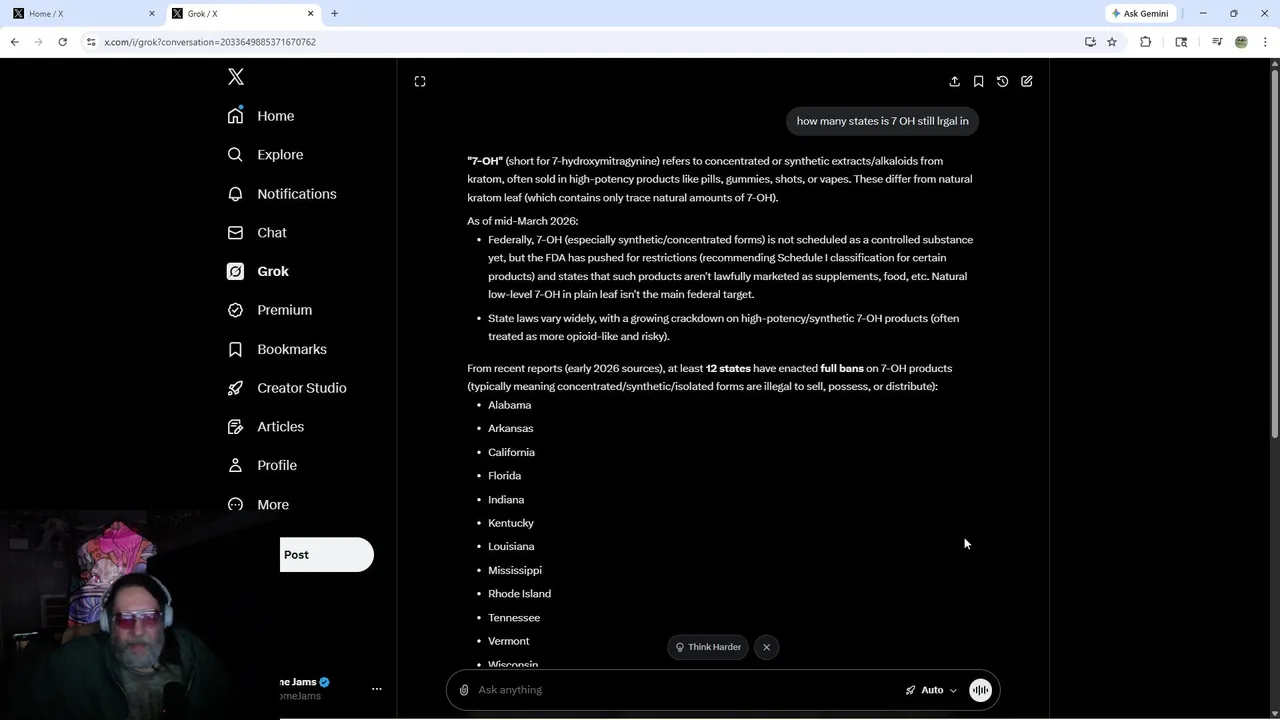
Task: Click the Think Harder suggestion
Action: [708, 647]
